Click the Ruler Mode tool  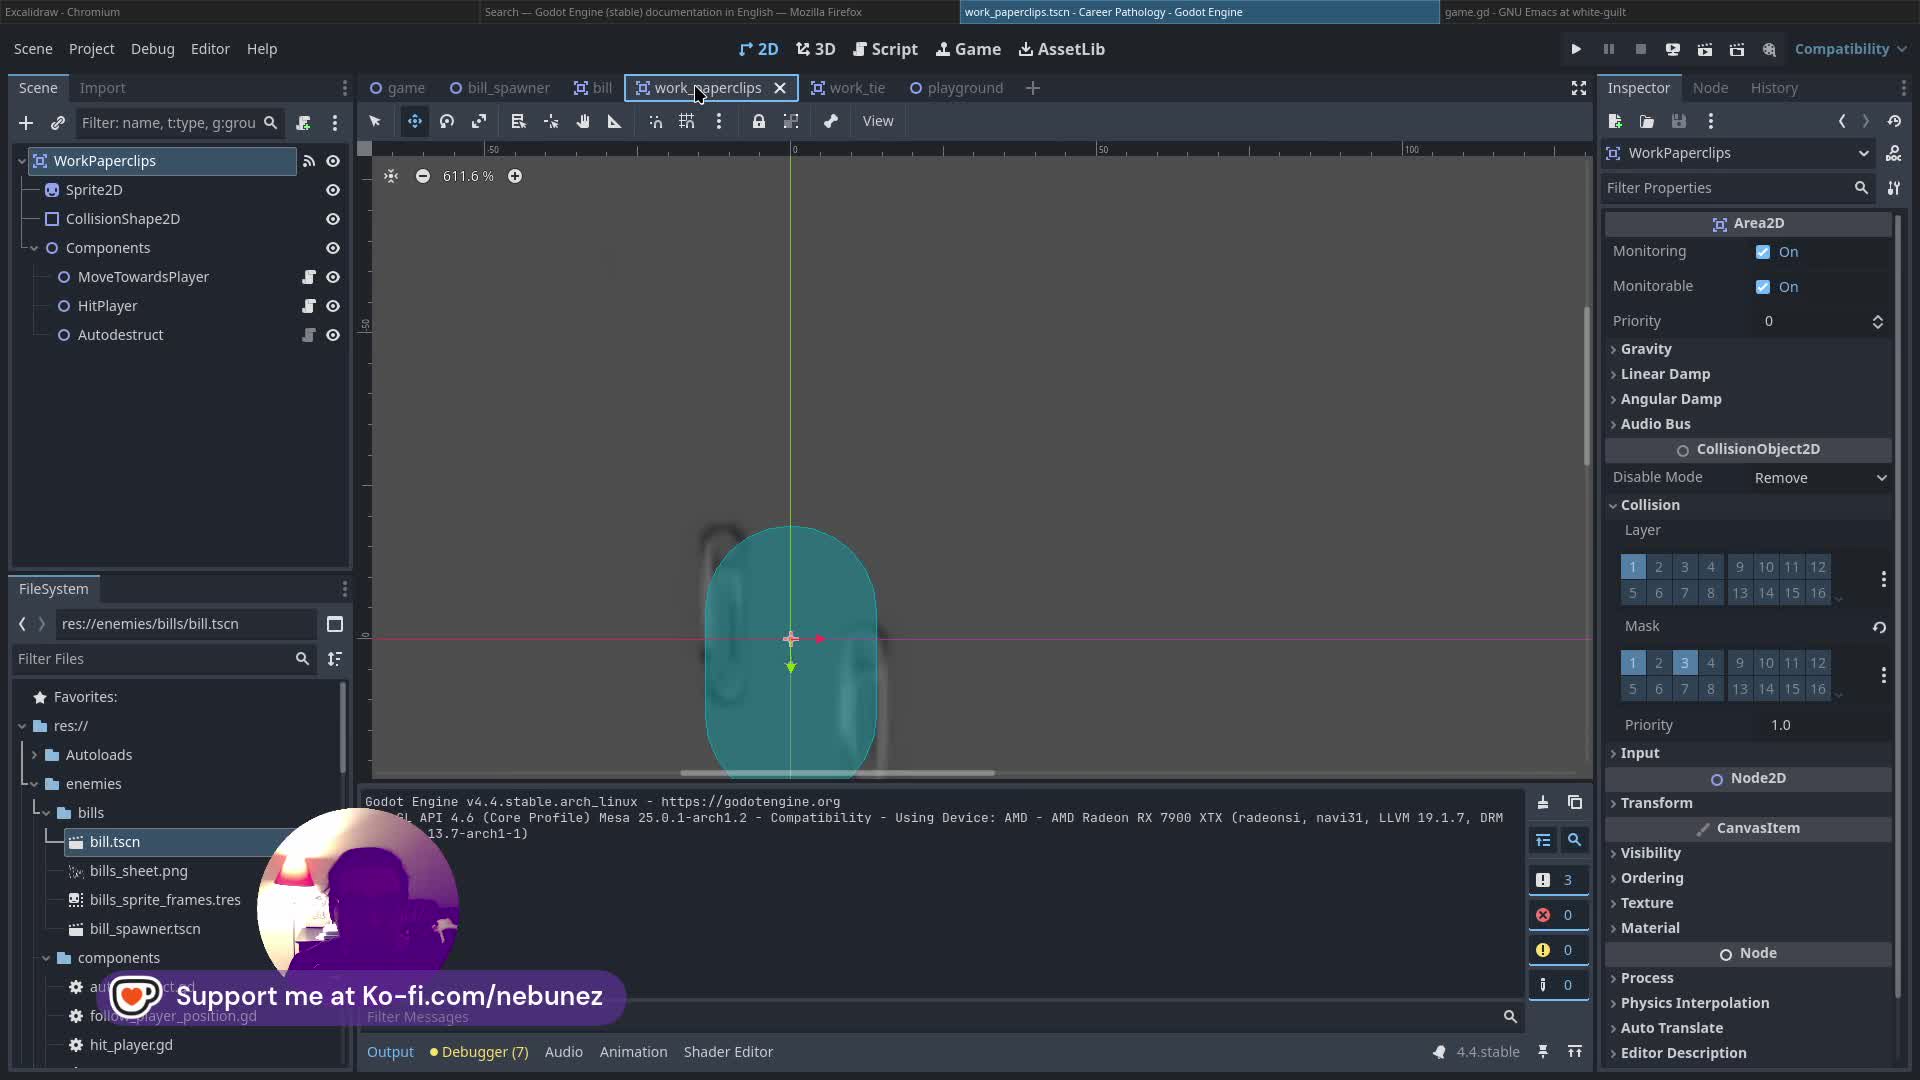(615, 121)
